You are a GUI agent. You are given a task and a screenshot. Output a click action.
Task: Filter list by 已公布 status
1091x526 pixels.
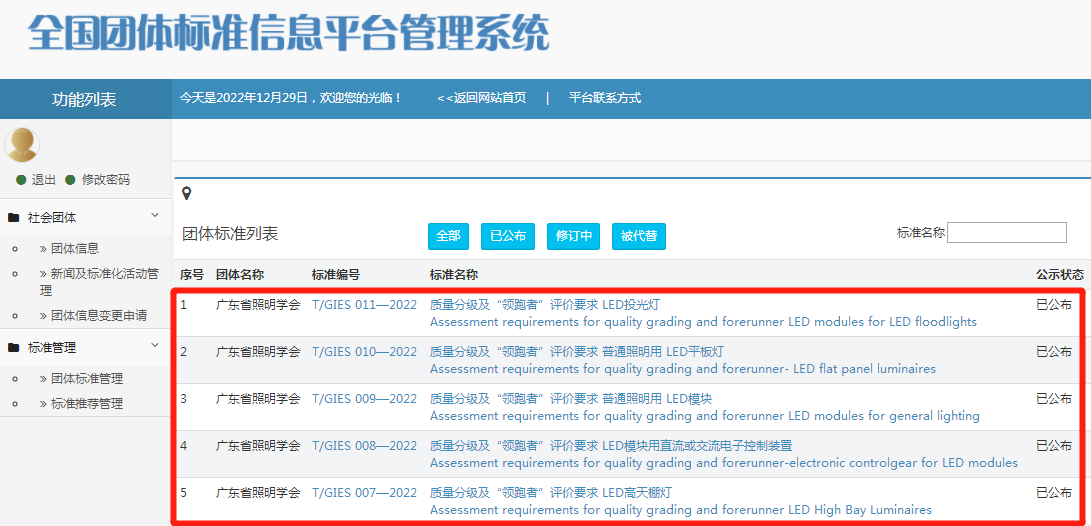[x=507, y=237]
